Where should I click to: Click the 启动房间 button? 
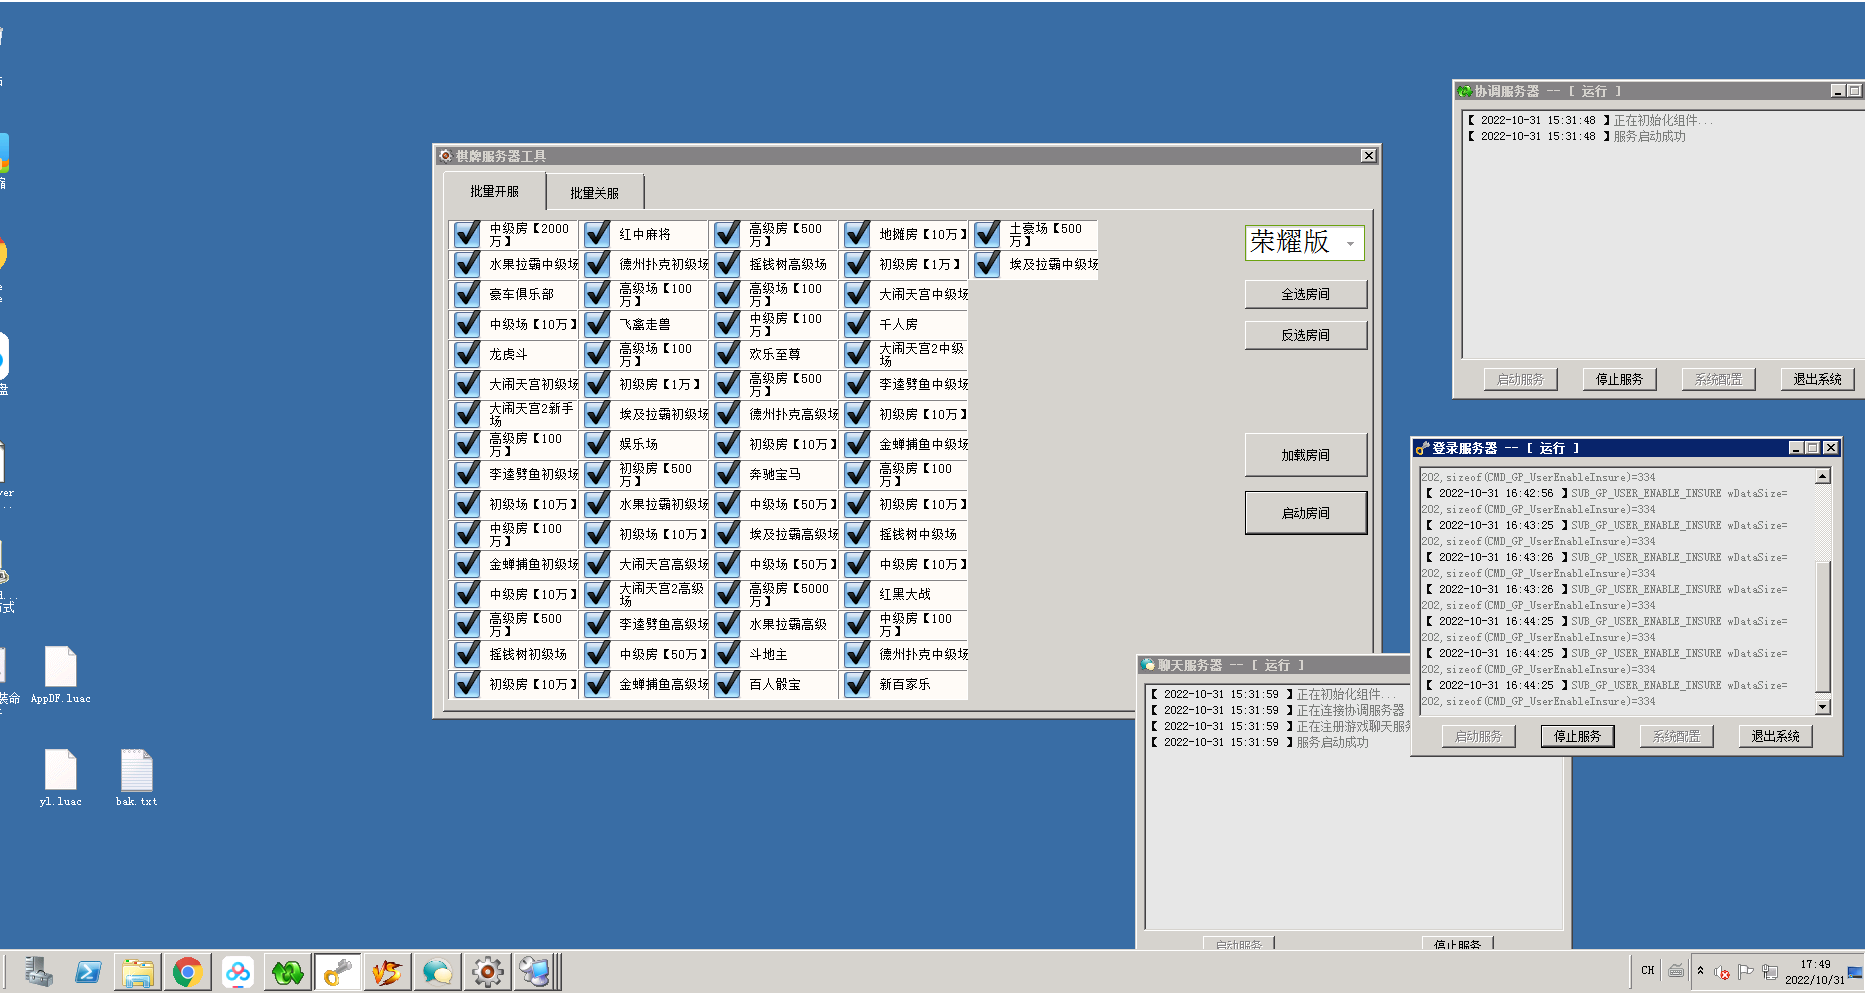pos(1305,513)
